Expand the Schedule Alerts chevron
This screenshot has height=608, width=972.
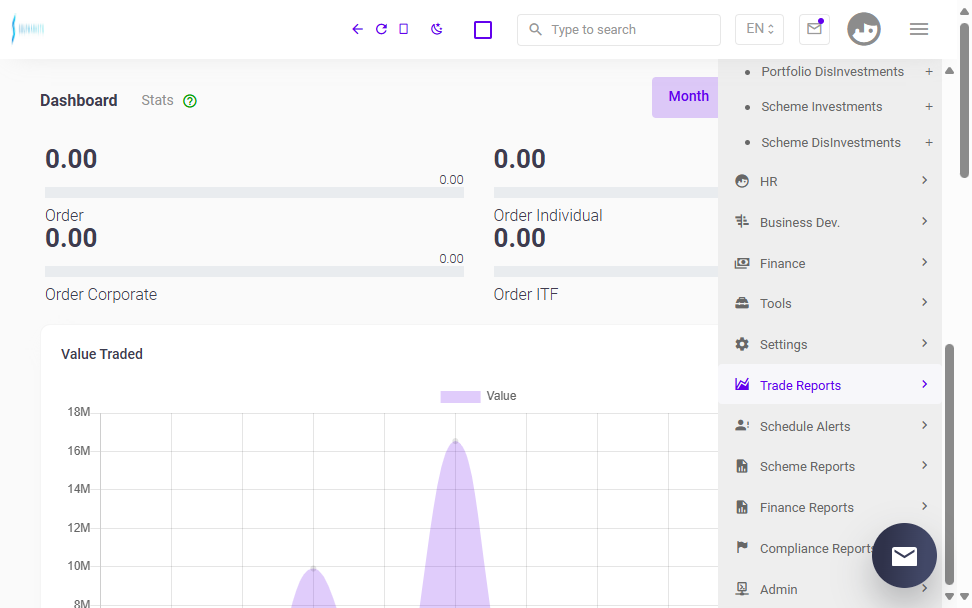[x=924, y=425]
